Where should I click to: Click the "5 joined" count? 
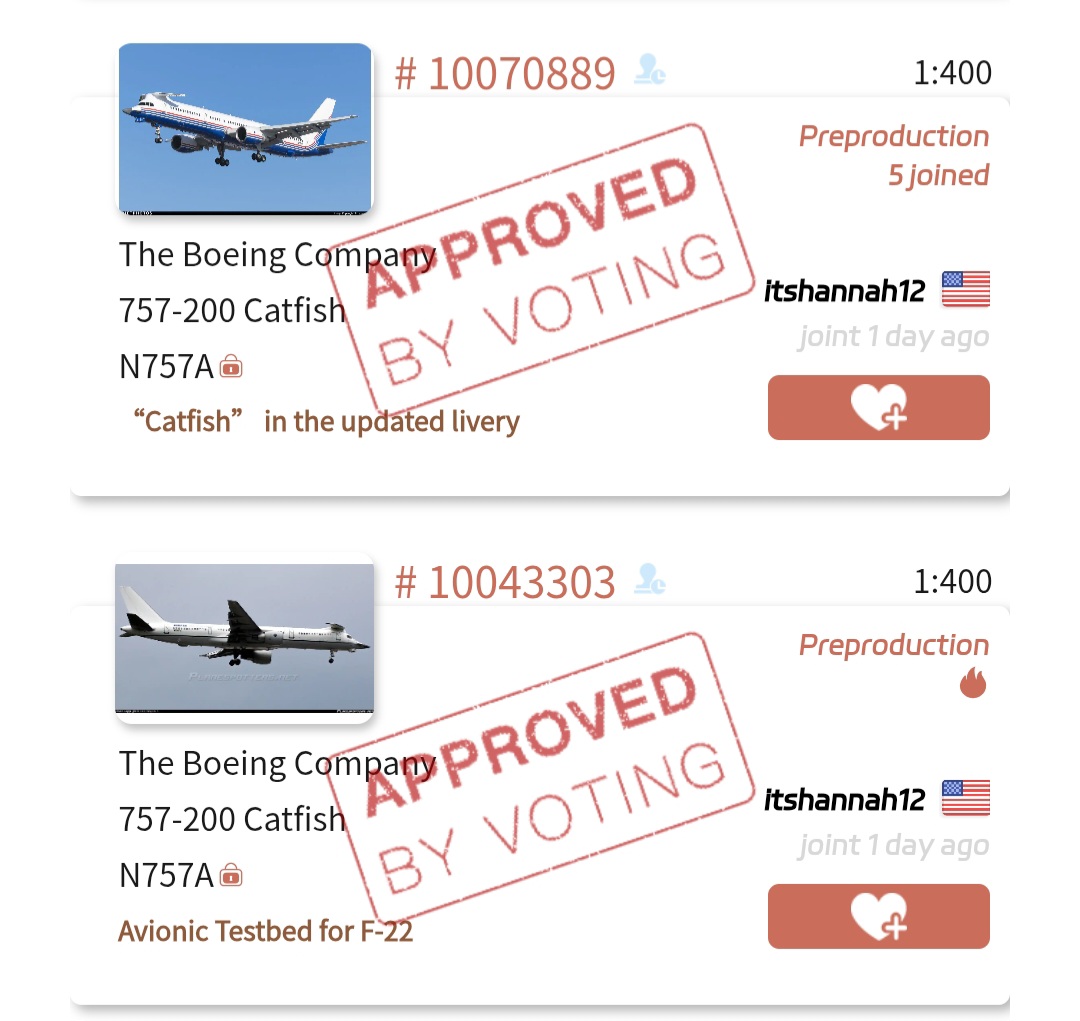938,176
